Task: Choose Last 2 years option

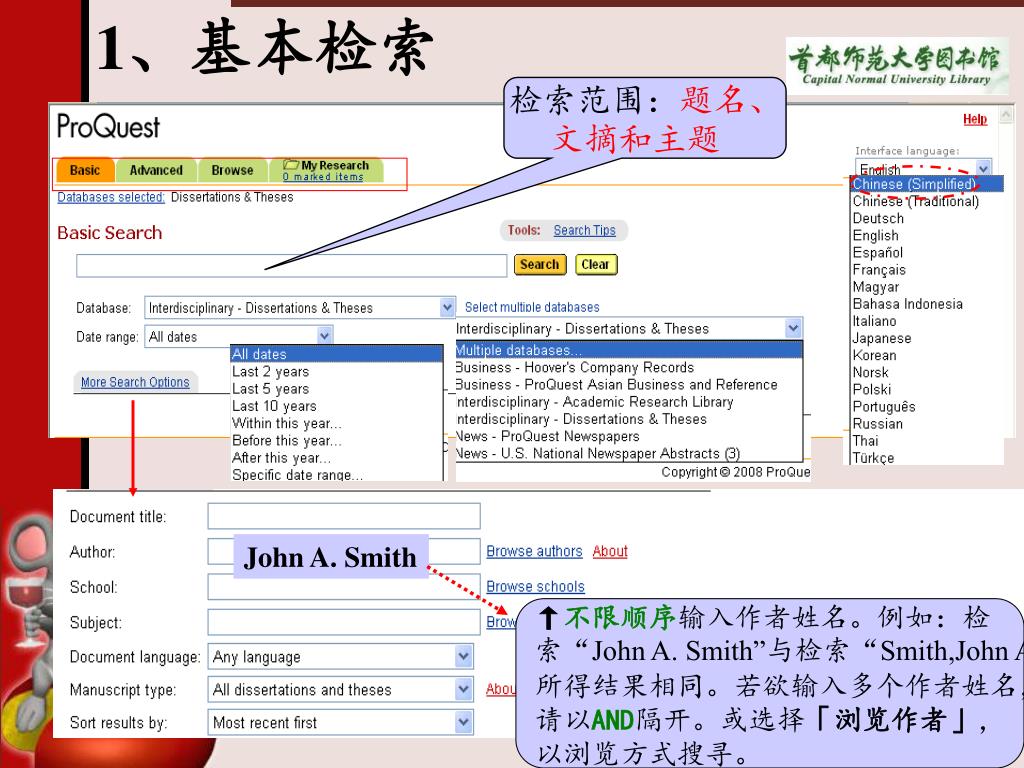Action: [x=337, y=372]
